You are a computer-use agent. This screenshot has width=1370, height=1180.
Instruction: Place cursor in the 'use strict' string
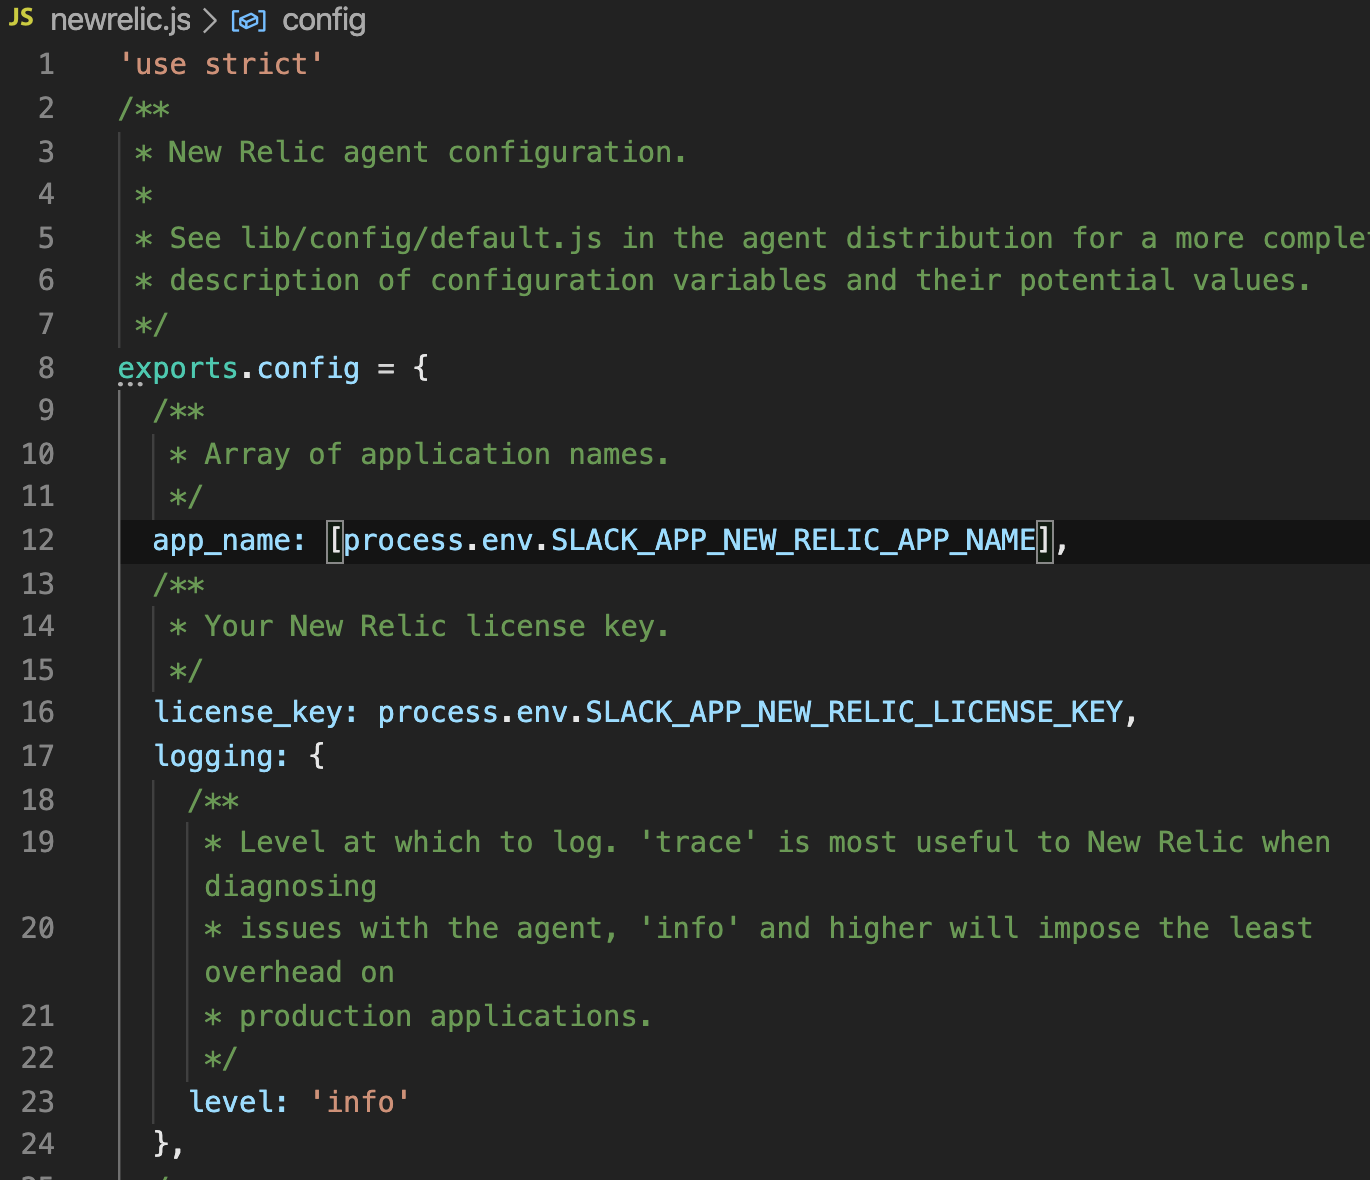click(221, 65)
